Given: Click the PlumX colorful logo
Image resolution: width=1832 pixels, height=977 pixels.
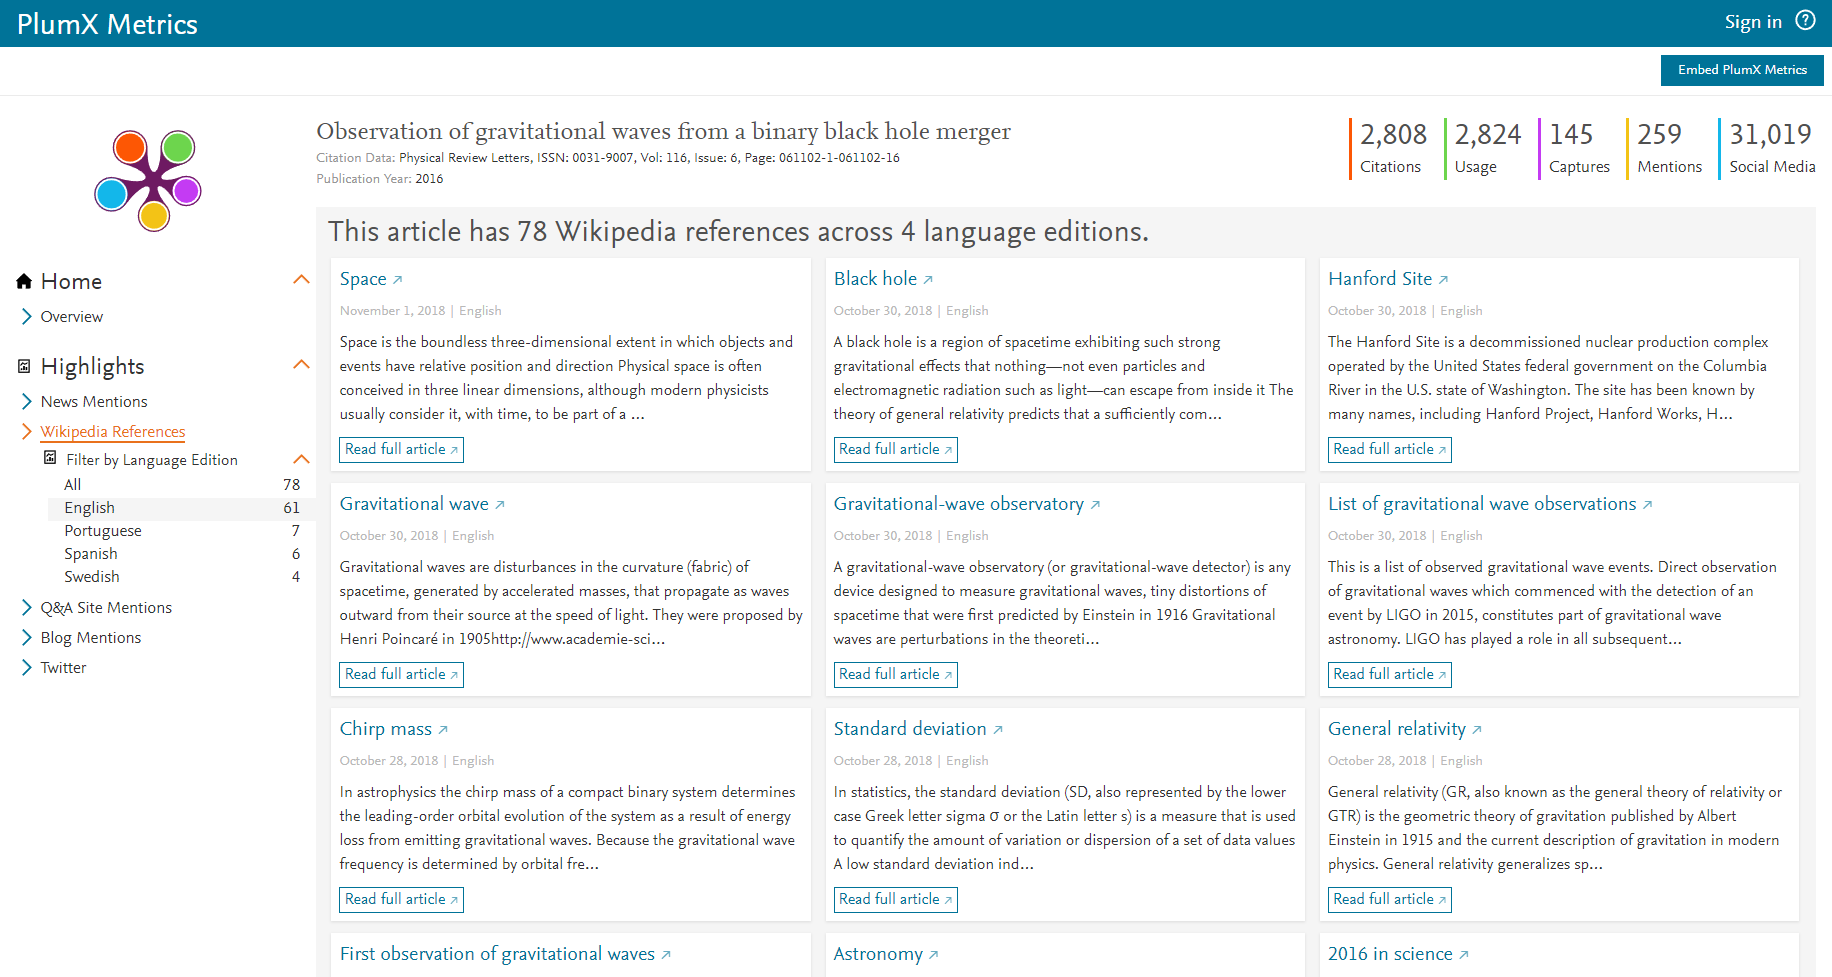Looking at the screenshot, I should pos(148,180).
